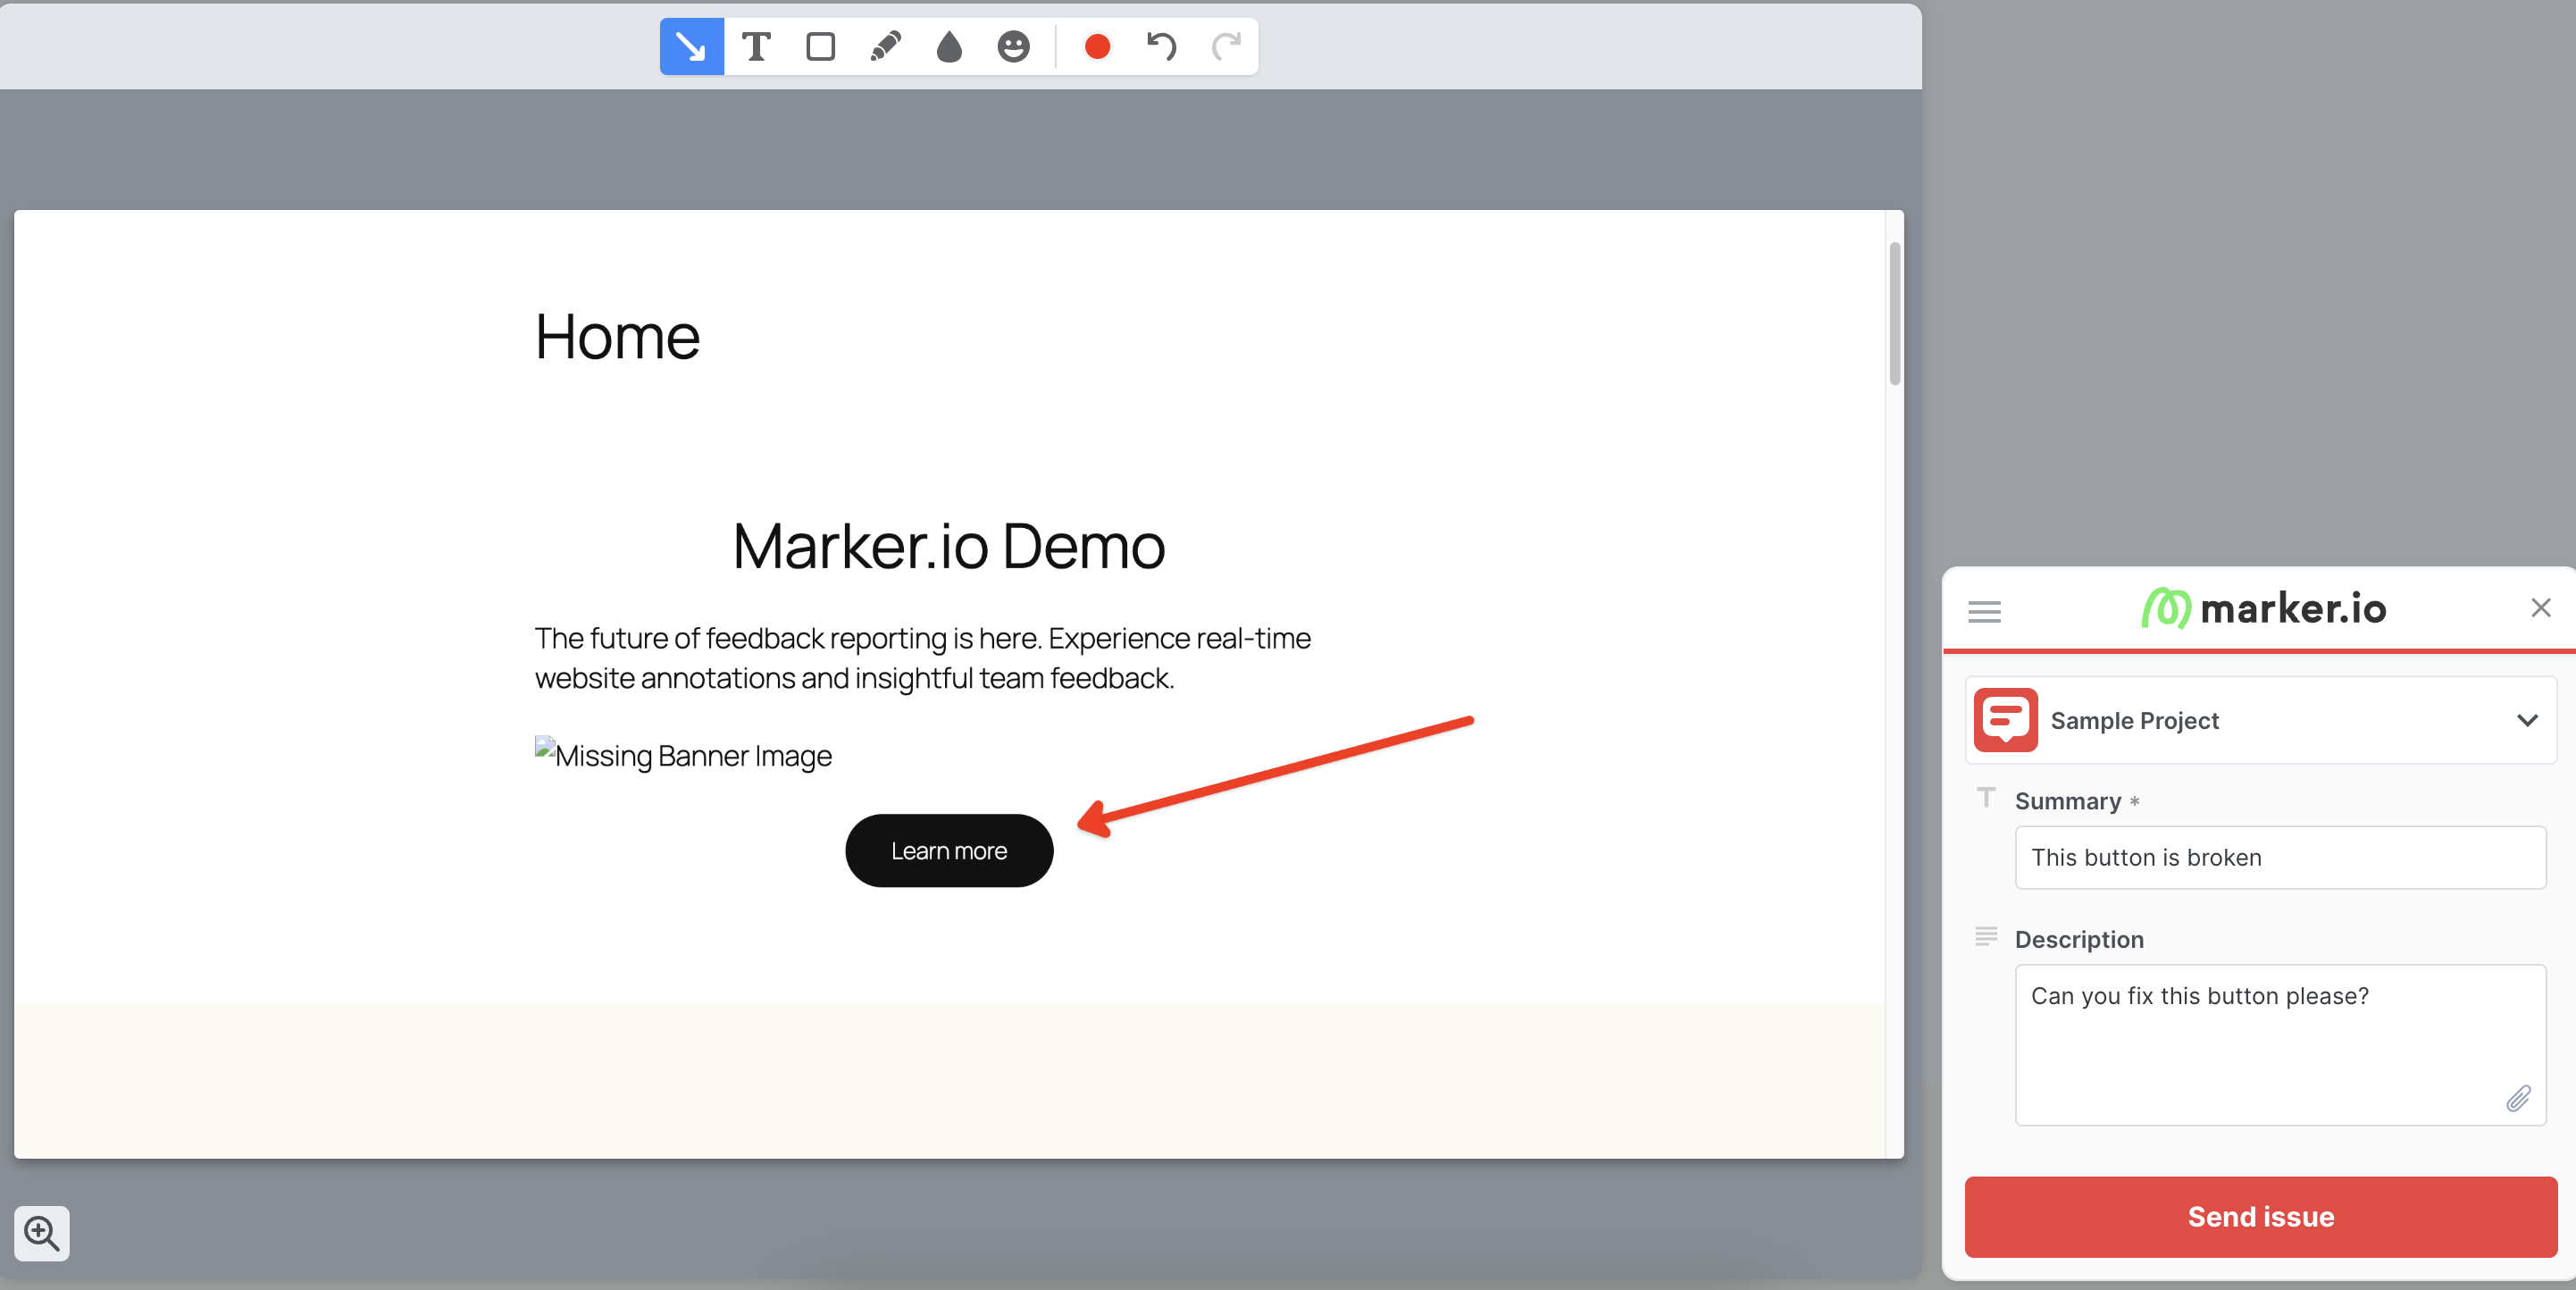2576x1290 pixels.
Task: Click the Redo arrow
Action: click(x=1226, y=47)
